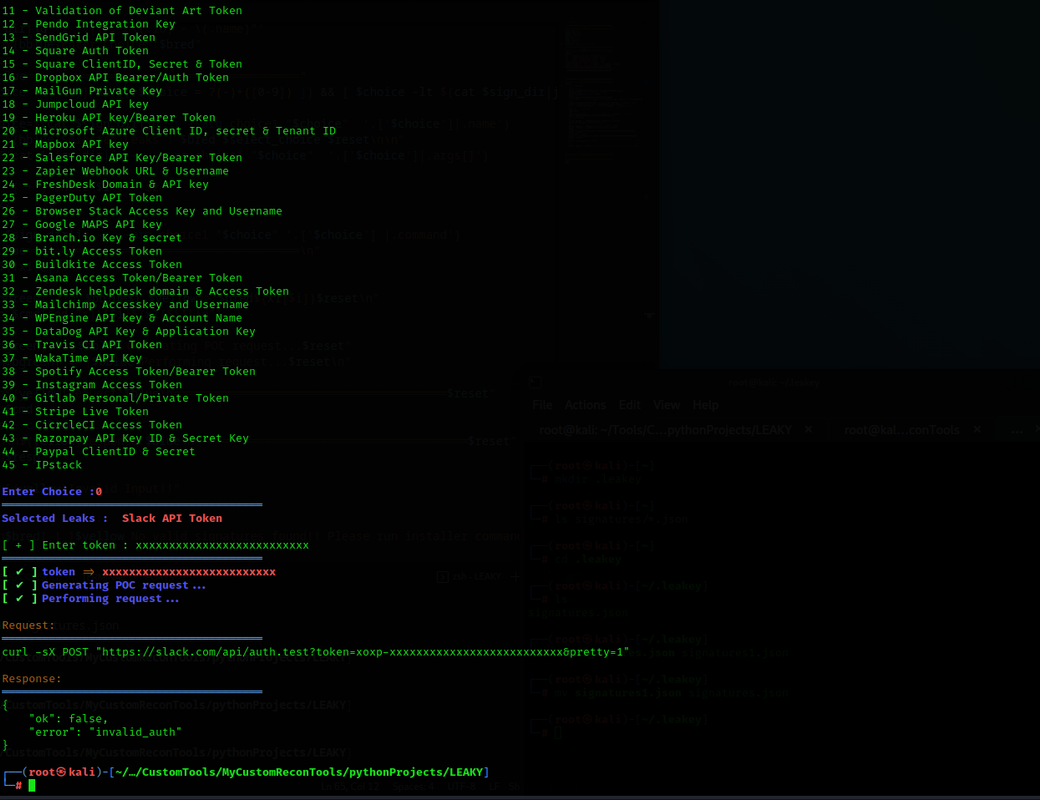Click '26 - Browser Stack Access Key and Username'
Image resolution: width=1040 pixels, height=800 pixels.
click(142, 211)
